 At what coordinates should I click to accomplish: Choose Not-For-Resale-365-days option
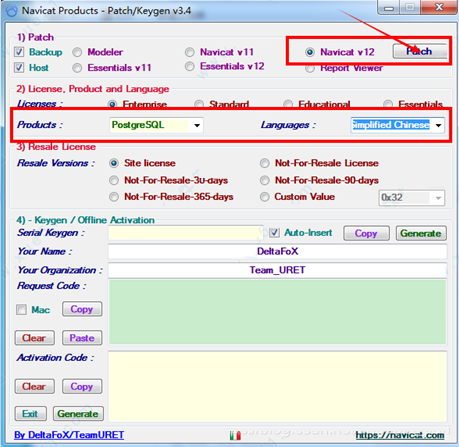pos(114,197)
